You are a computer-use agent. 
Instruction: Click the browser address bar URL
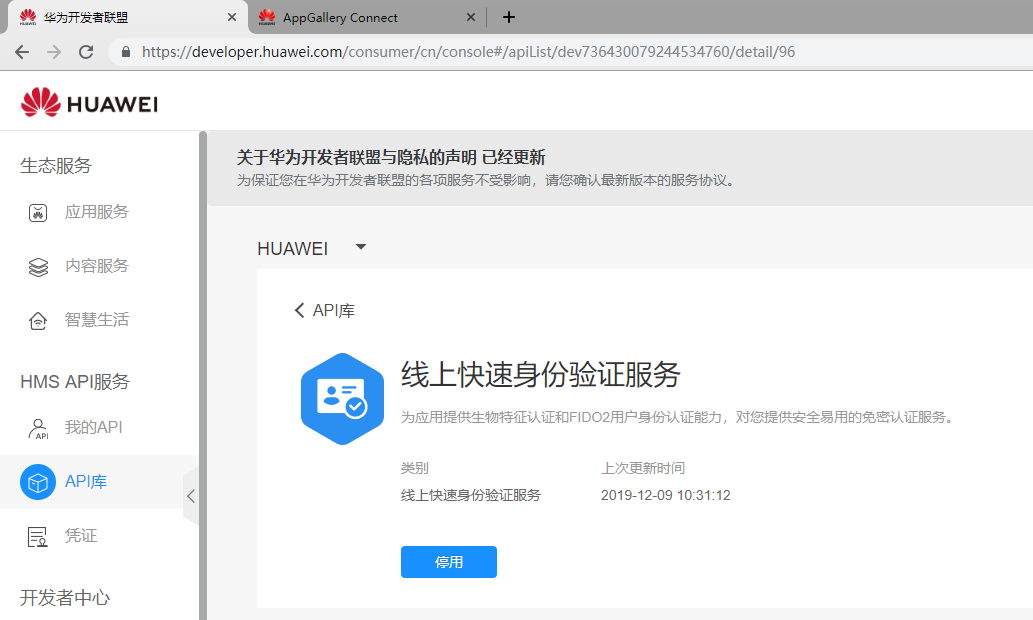(468, 52)
